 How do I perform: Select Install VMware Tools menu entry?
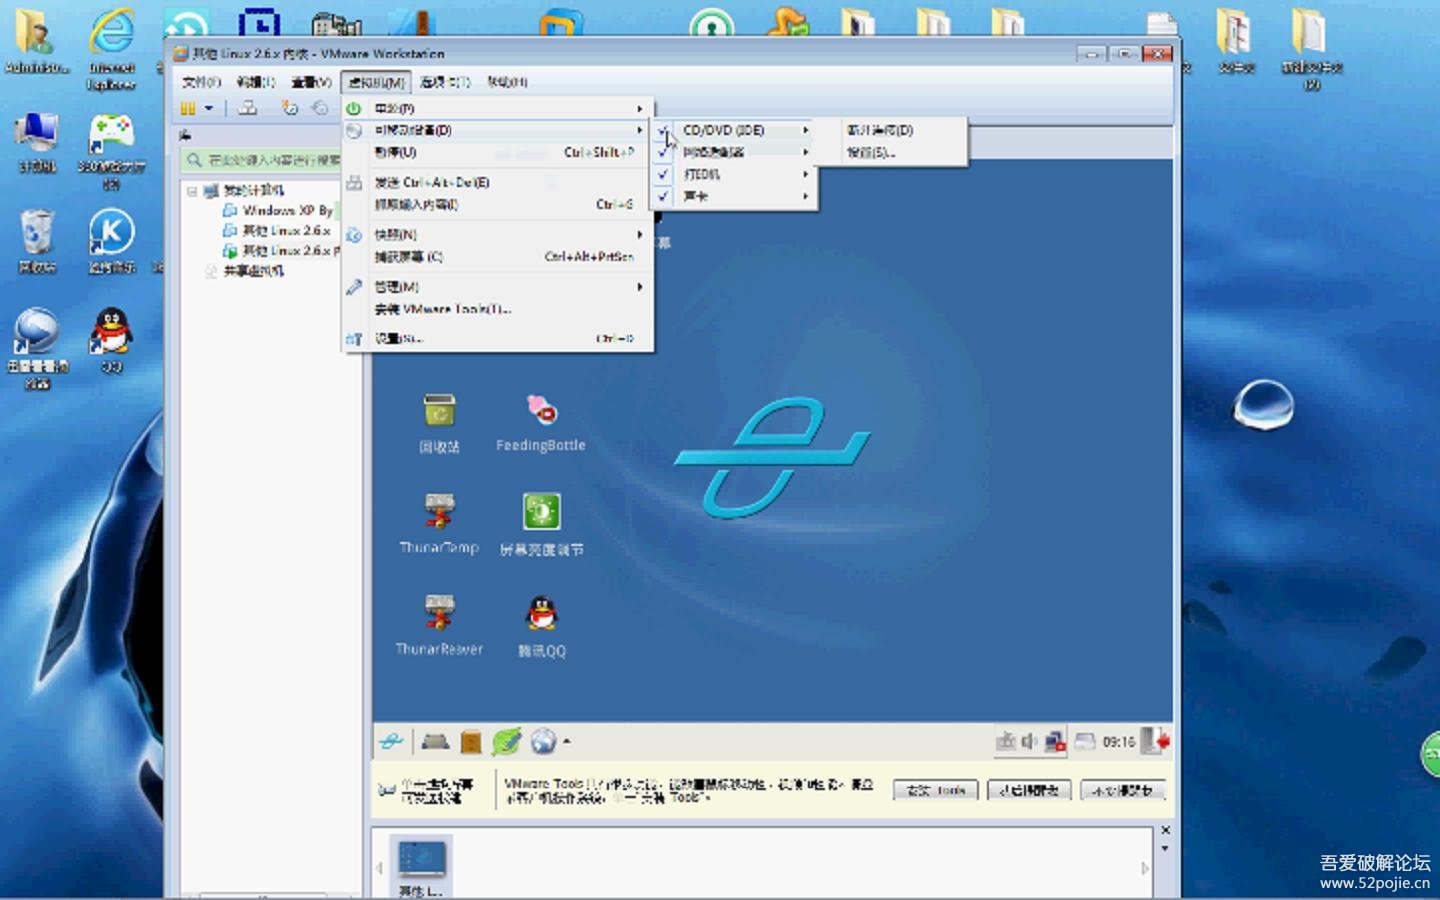coord(442,310)
